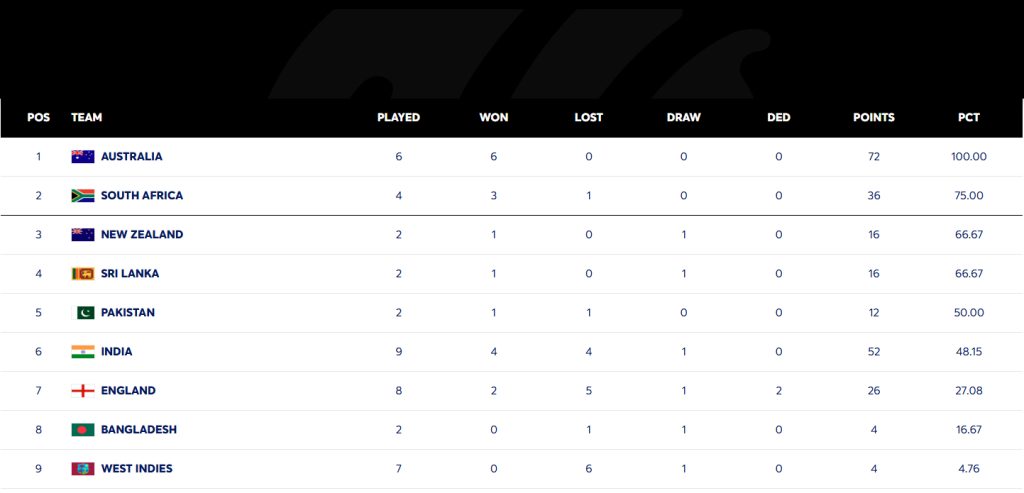The image size is (1024, 493).
Task: Click the Australia flag icon
Action: click(83, 157)
